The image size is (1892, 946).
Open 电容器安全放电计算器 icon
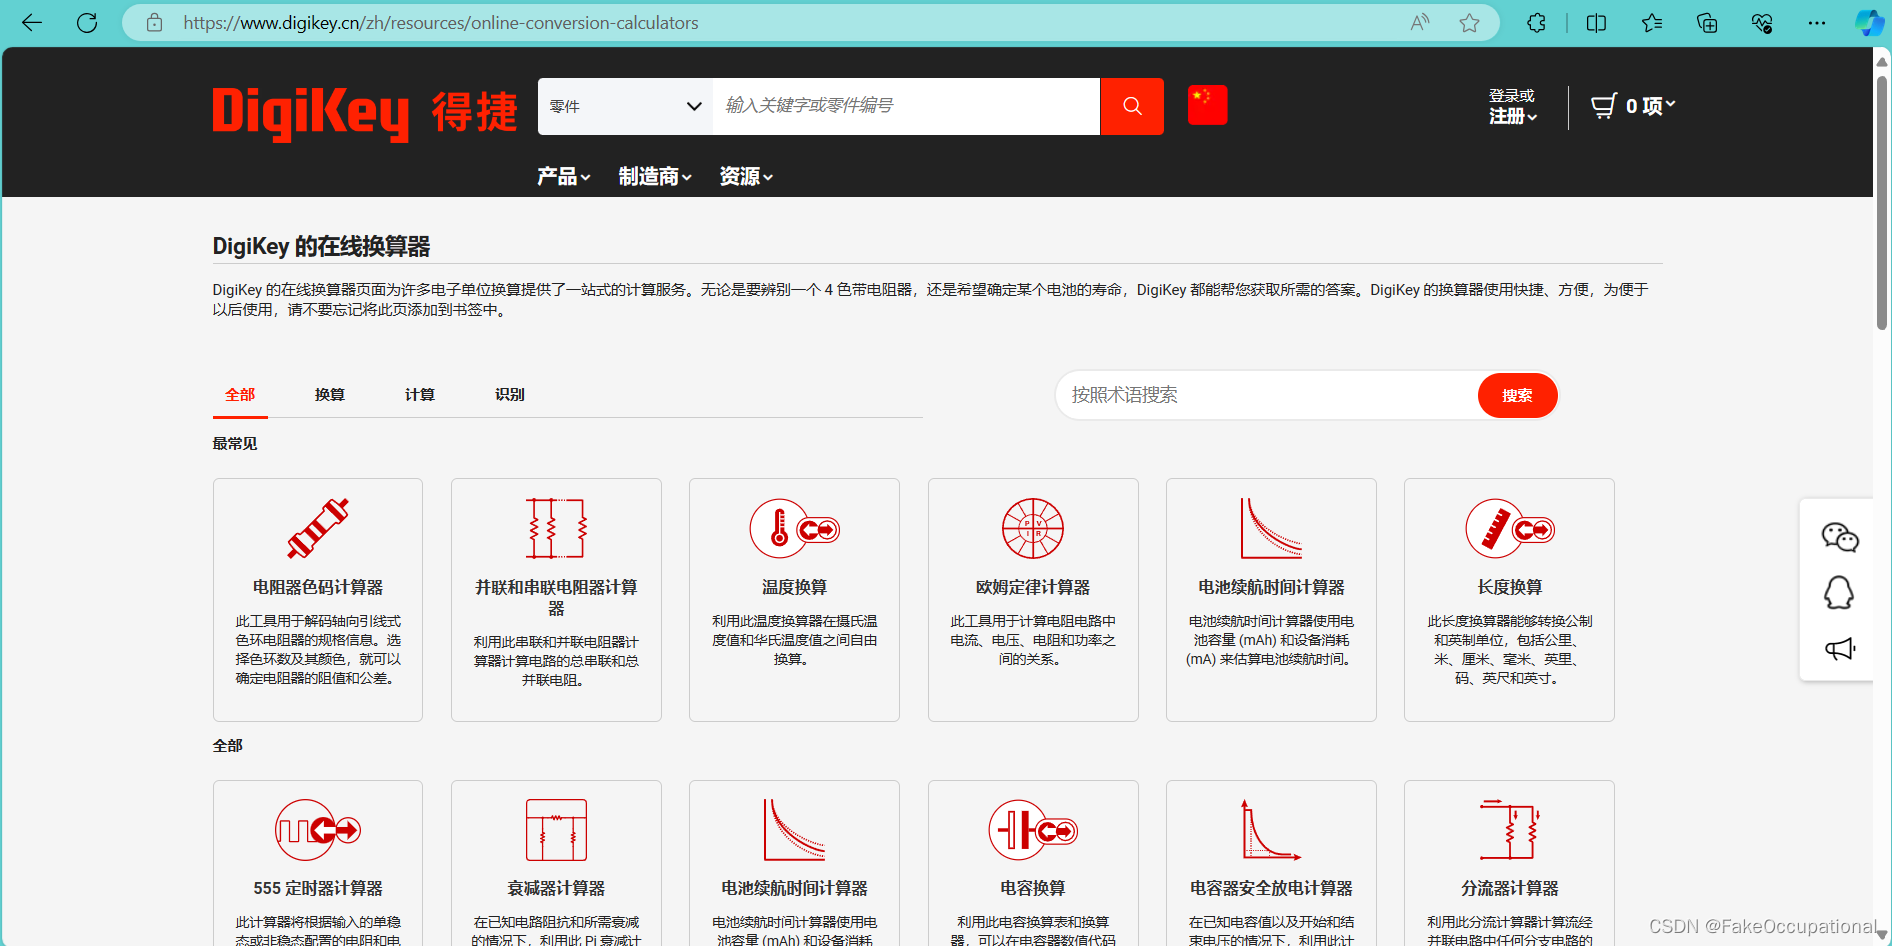[x=1271, y=830]
